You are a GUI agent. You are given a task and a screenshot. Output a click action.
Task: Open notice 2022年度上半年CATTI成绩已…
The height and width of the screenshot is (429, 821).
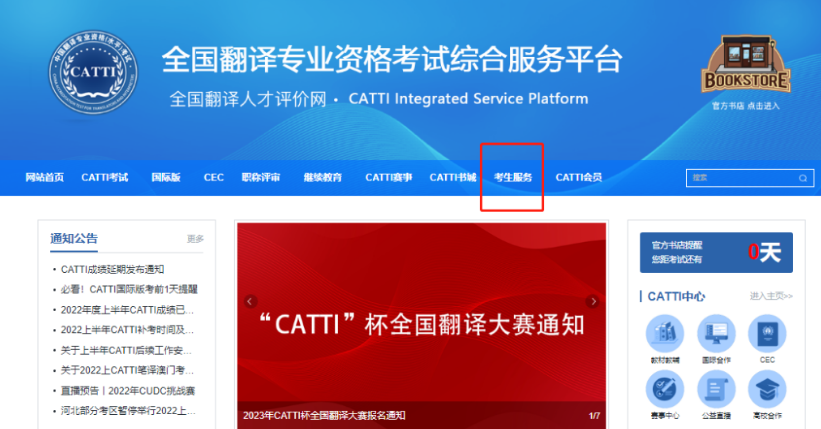(127, 310)
